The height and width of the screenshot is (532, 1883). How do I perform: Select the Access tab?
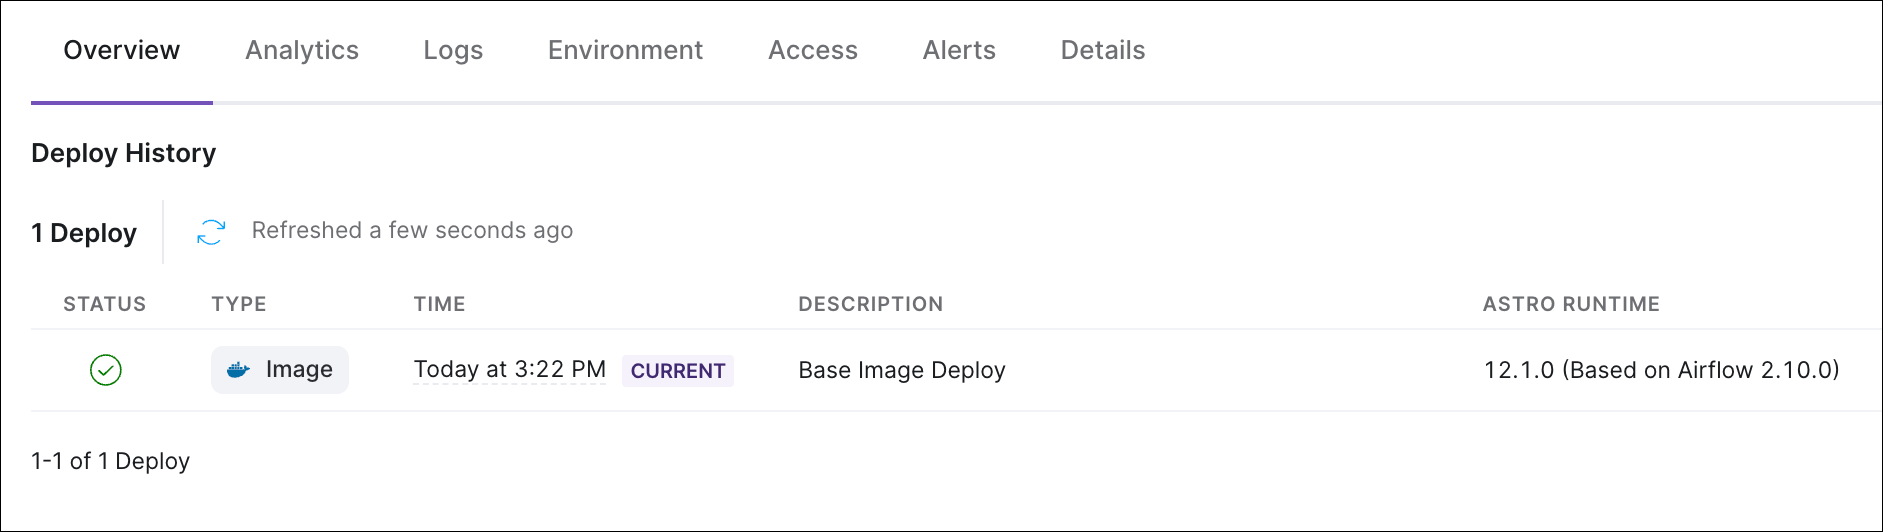pyautogui.click(x=813, y=50)
